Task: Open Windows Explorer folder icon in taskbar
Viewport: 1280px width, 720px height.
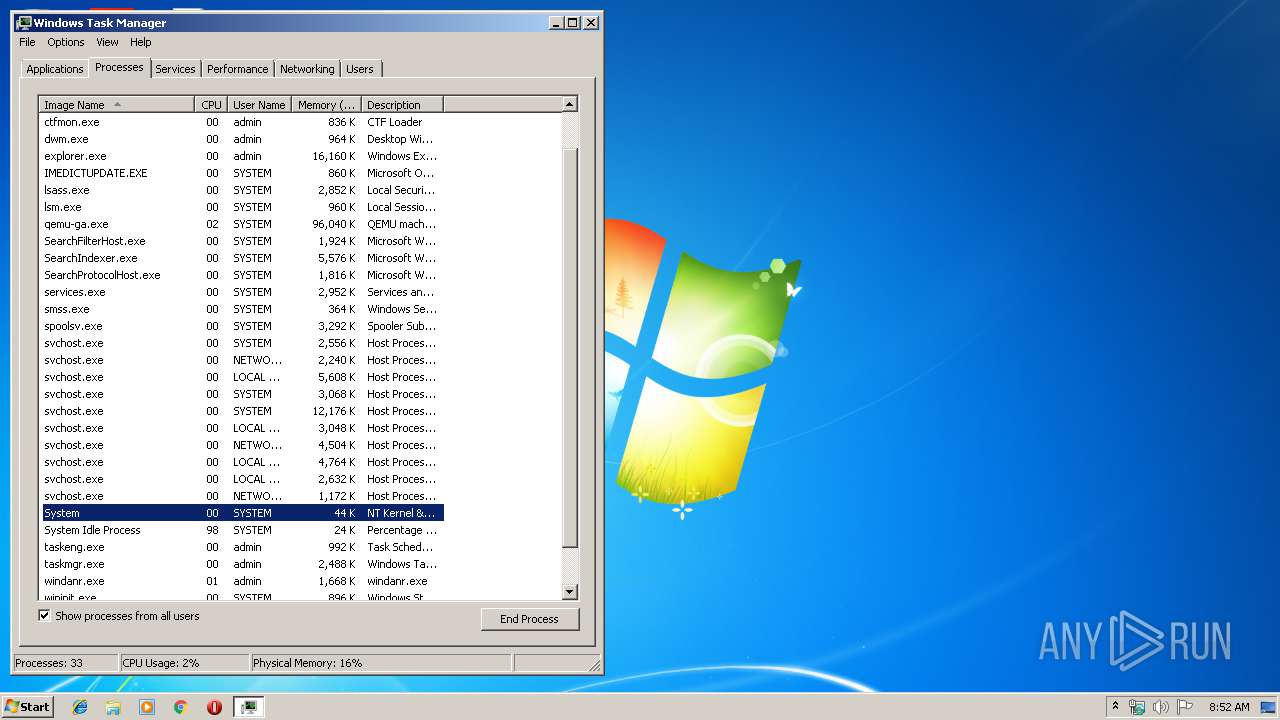Action: click(113, 707)
